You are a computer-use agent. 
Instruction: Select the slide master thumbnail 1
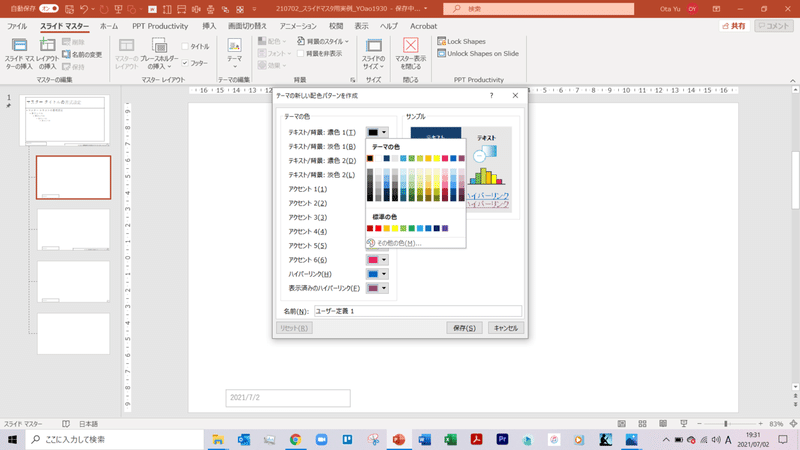click(x=65, y=120)
